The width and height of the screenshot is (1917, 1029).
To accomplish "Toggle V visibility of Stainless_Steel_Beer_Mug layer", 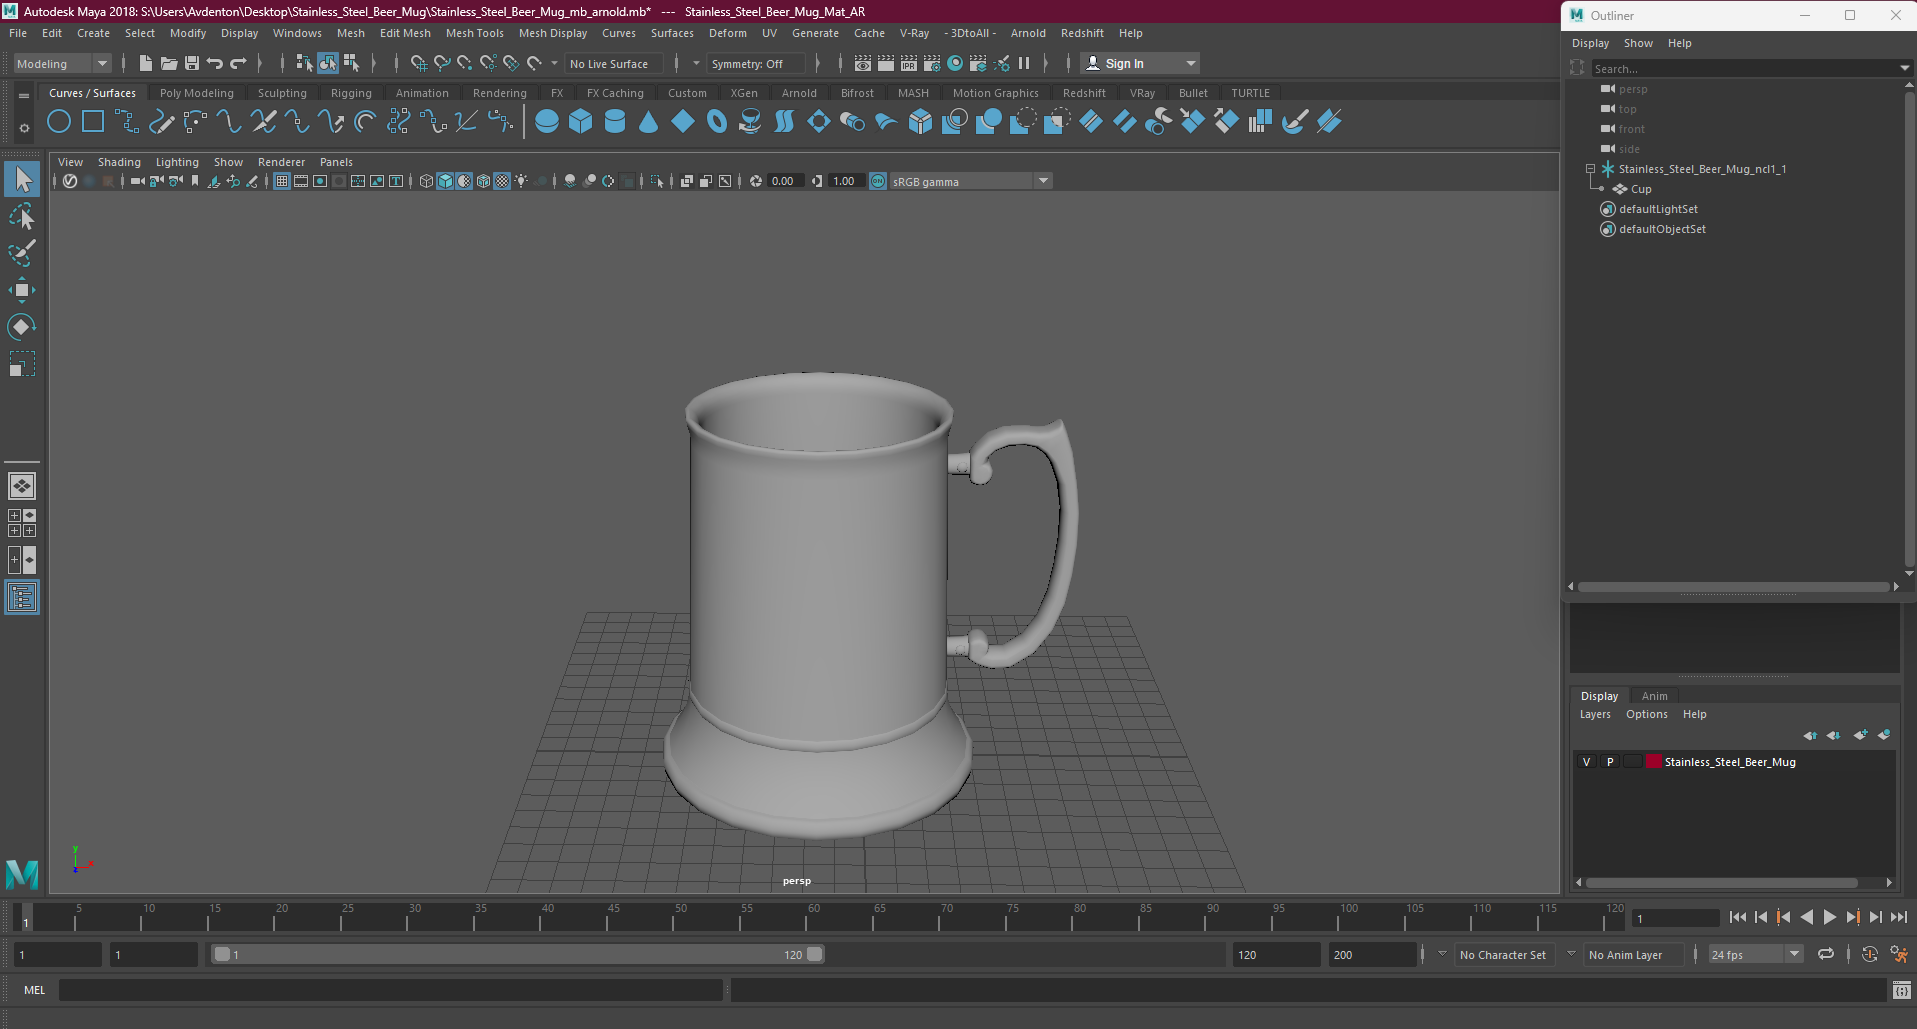I will point(1586,762).
